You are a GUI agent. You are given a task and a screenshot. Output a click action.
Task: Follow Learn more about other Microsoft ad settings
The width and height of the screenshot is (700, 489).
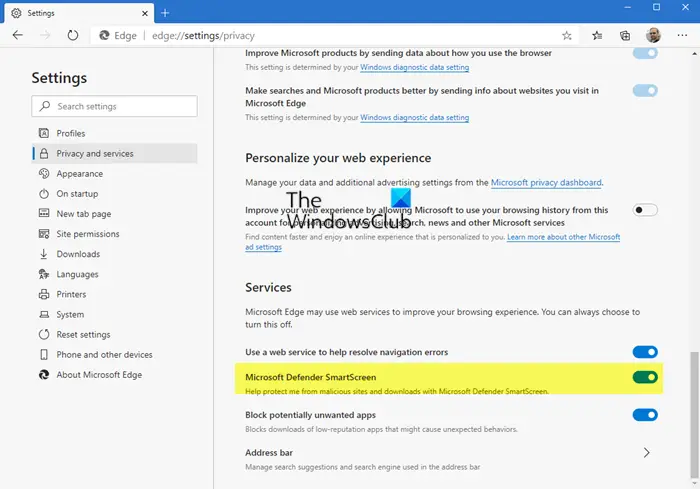(x=433, y=242)
